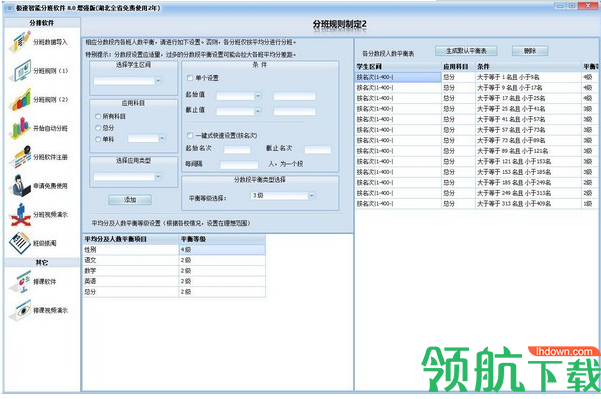Select row 大于等于 25 名且 小于41名
Image resolution: width=601 pixels, height=399 pixels.
475,109
